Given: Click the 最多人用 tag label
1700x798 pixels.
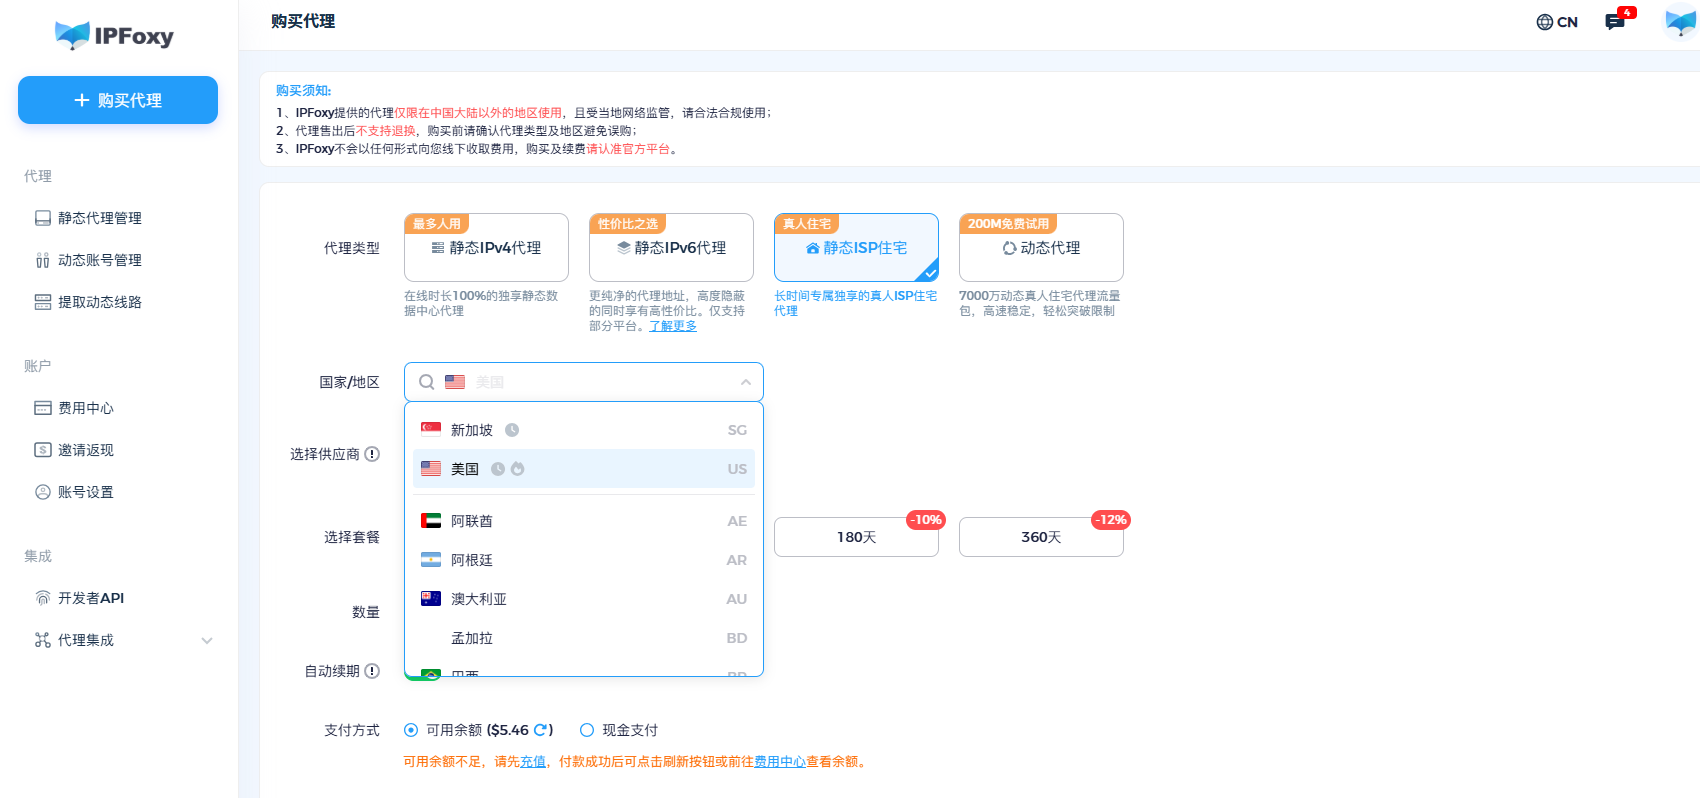Looking at the screenshot, I should point(437,224).
